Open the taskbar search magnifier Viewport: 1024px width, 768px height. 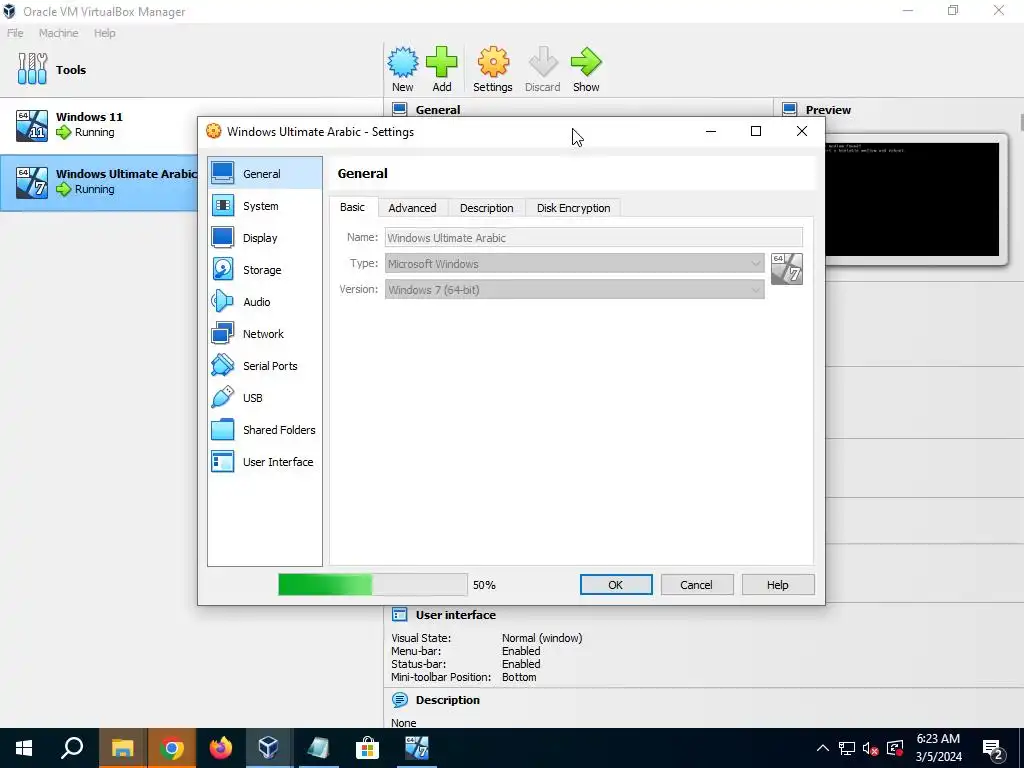coord(72,748)
